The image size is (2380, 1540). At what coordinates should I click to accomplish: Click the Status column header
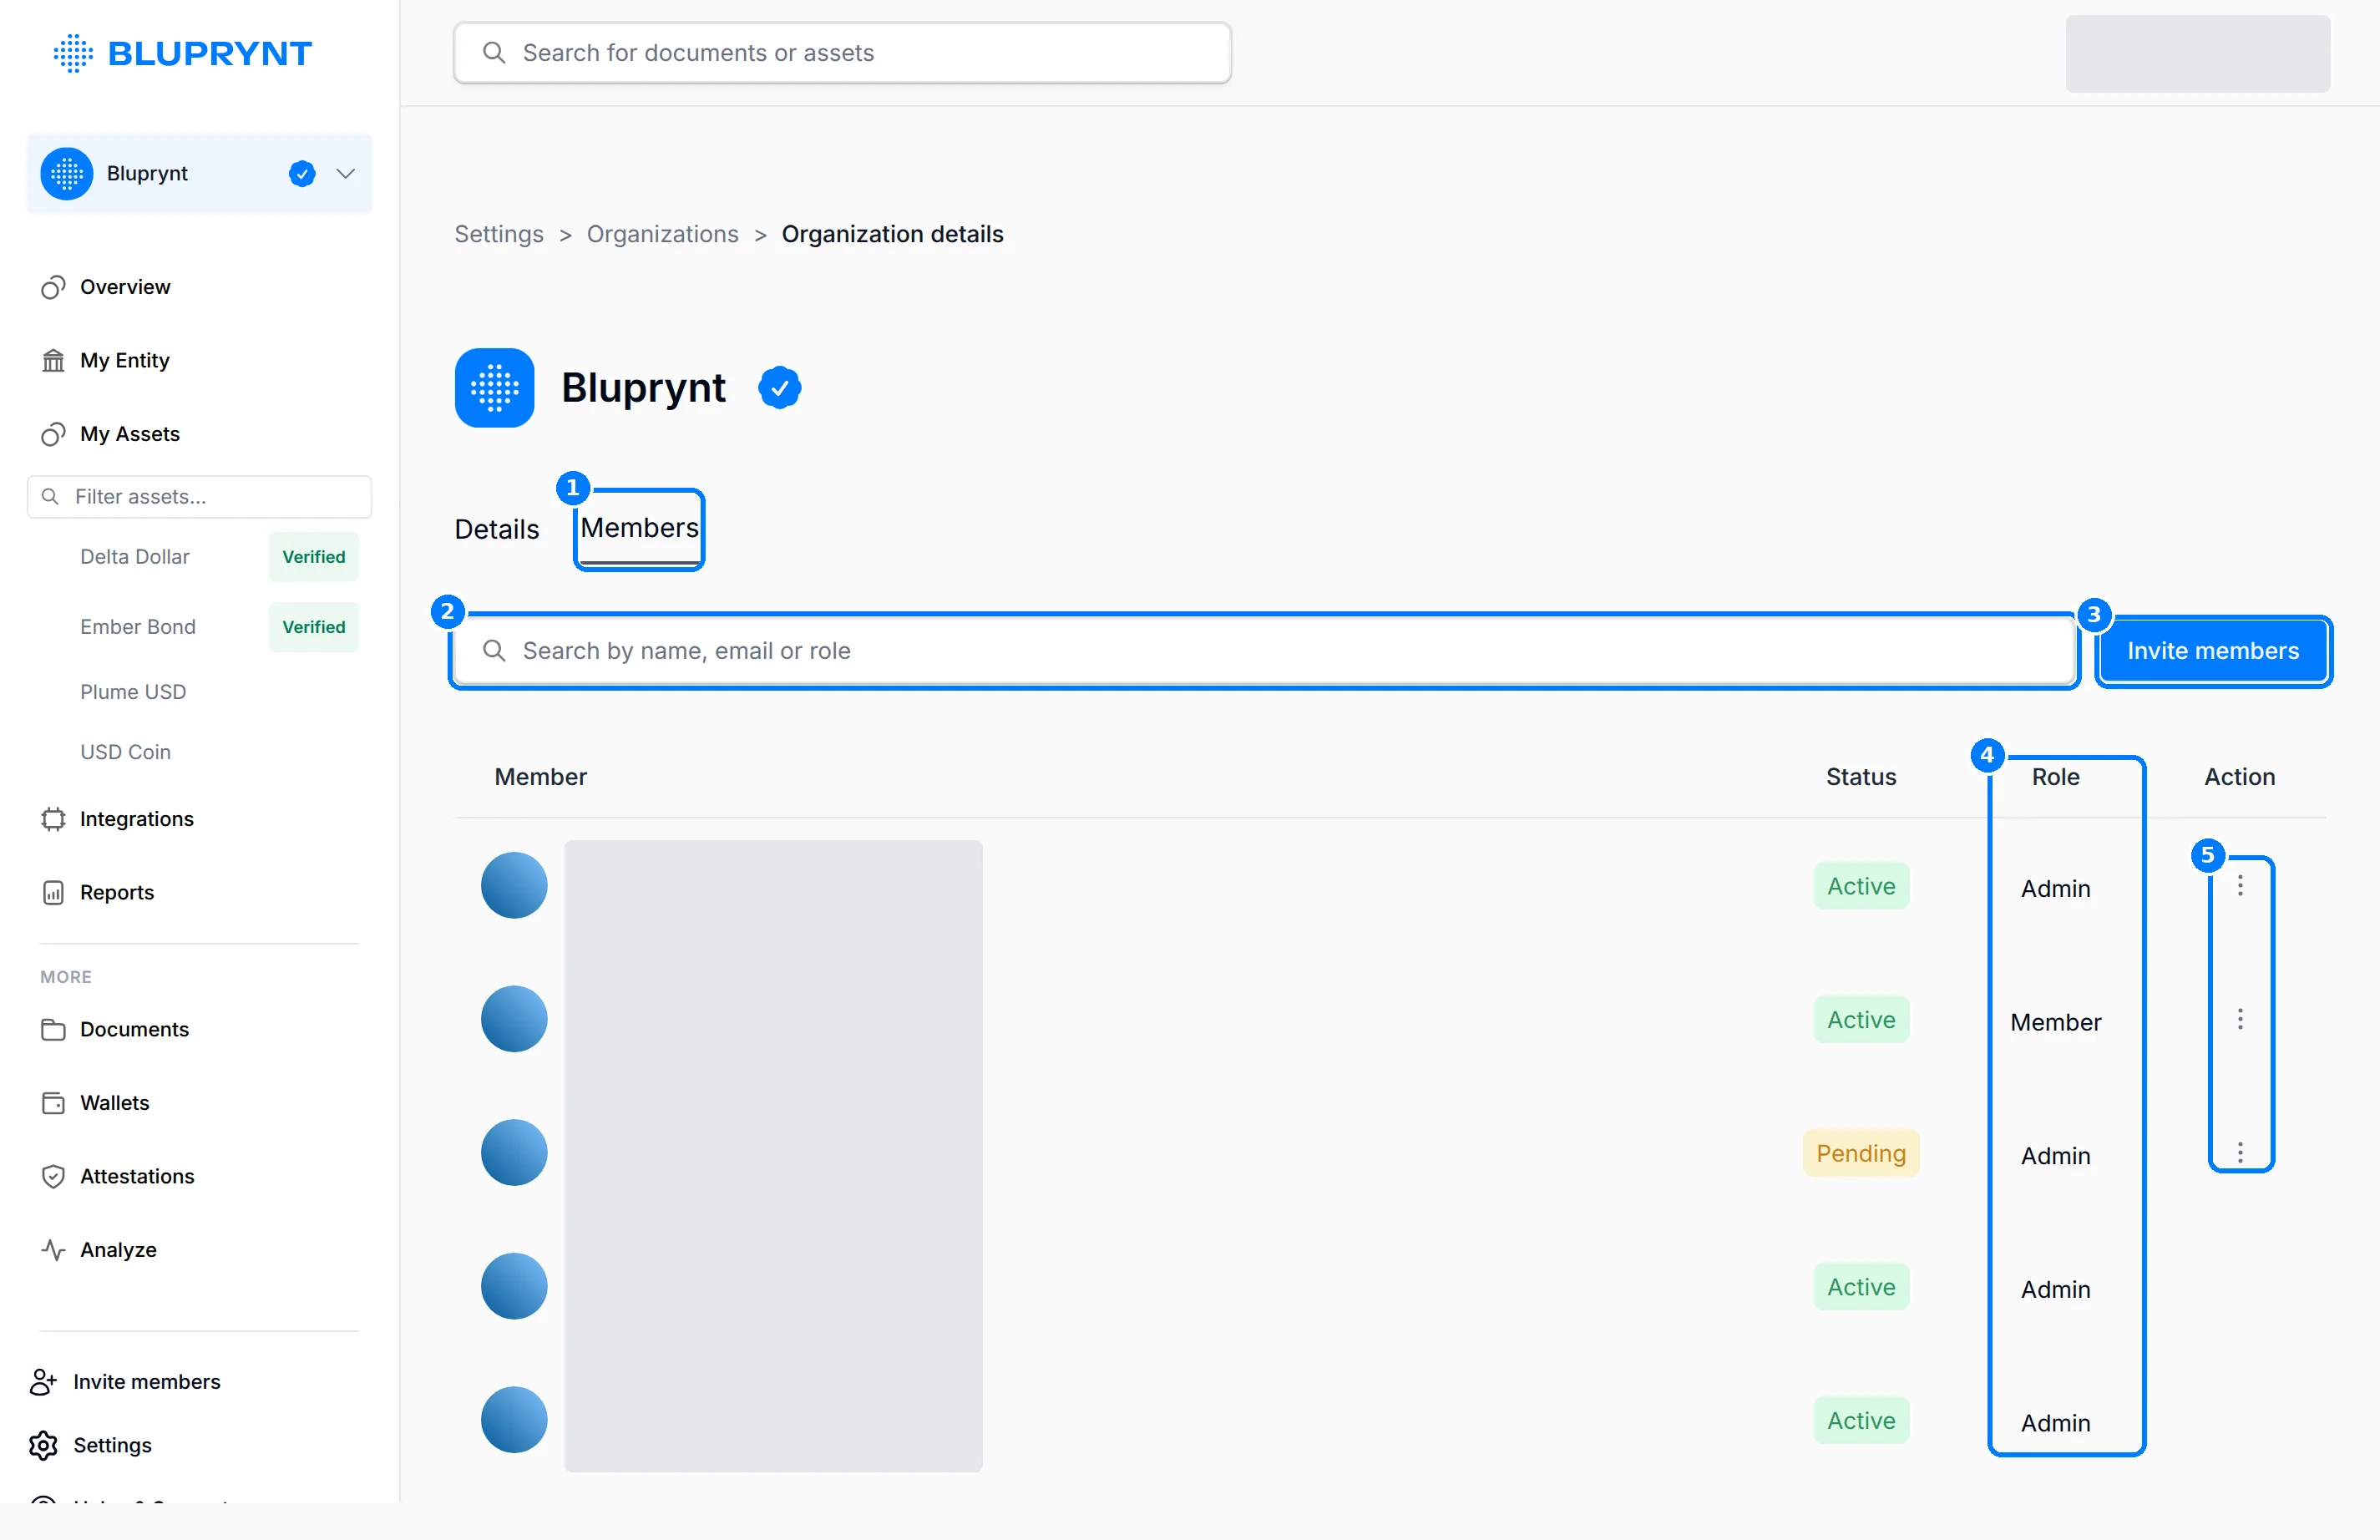[x=1861, y=777]
